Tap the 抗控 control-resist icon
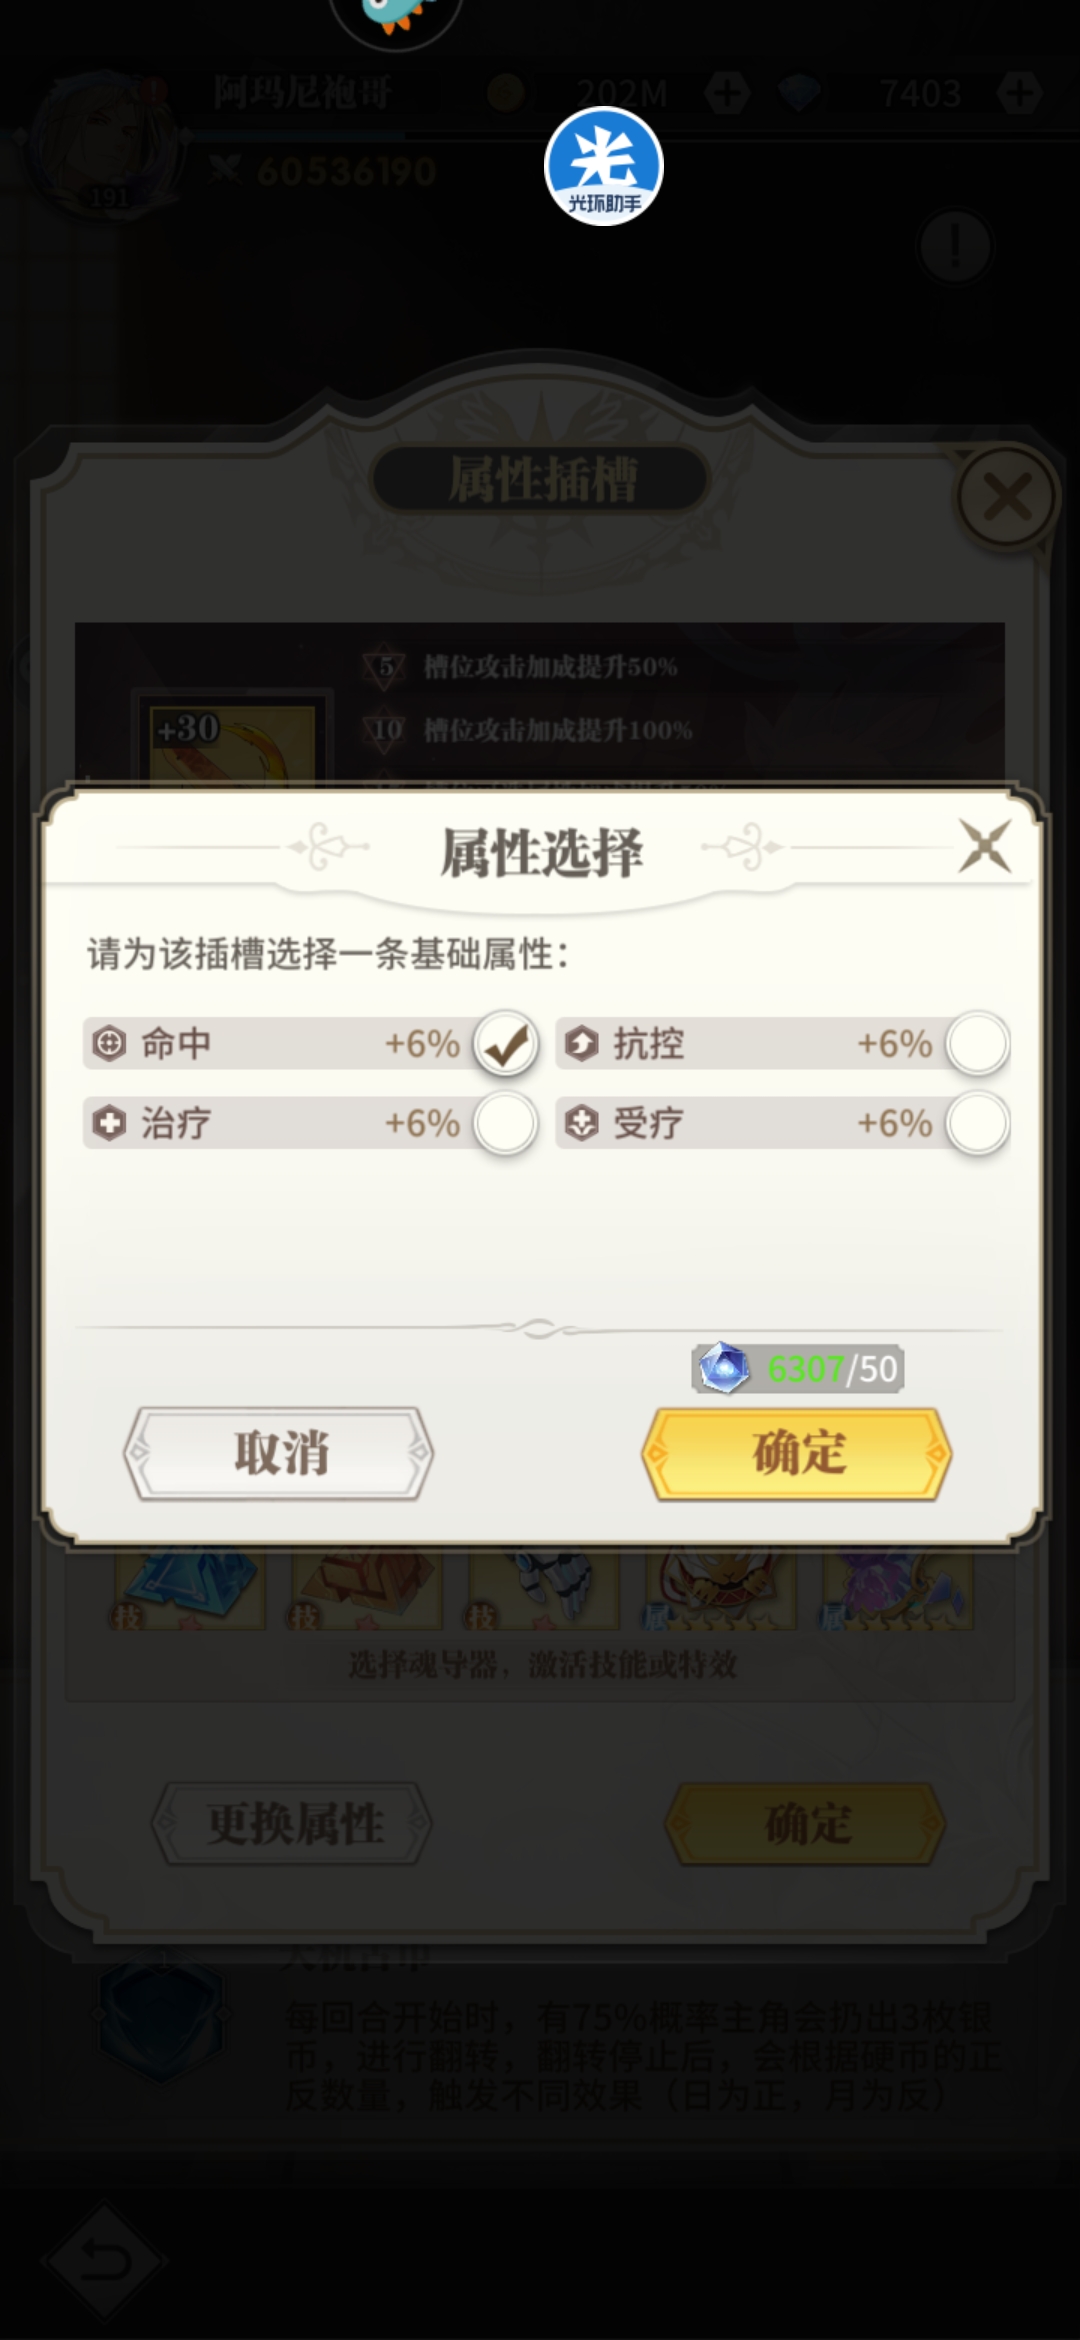This screenshot has height=2340, width=1080. tap(581, 1043)
